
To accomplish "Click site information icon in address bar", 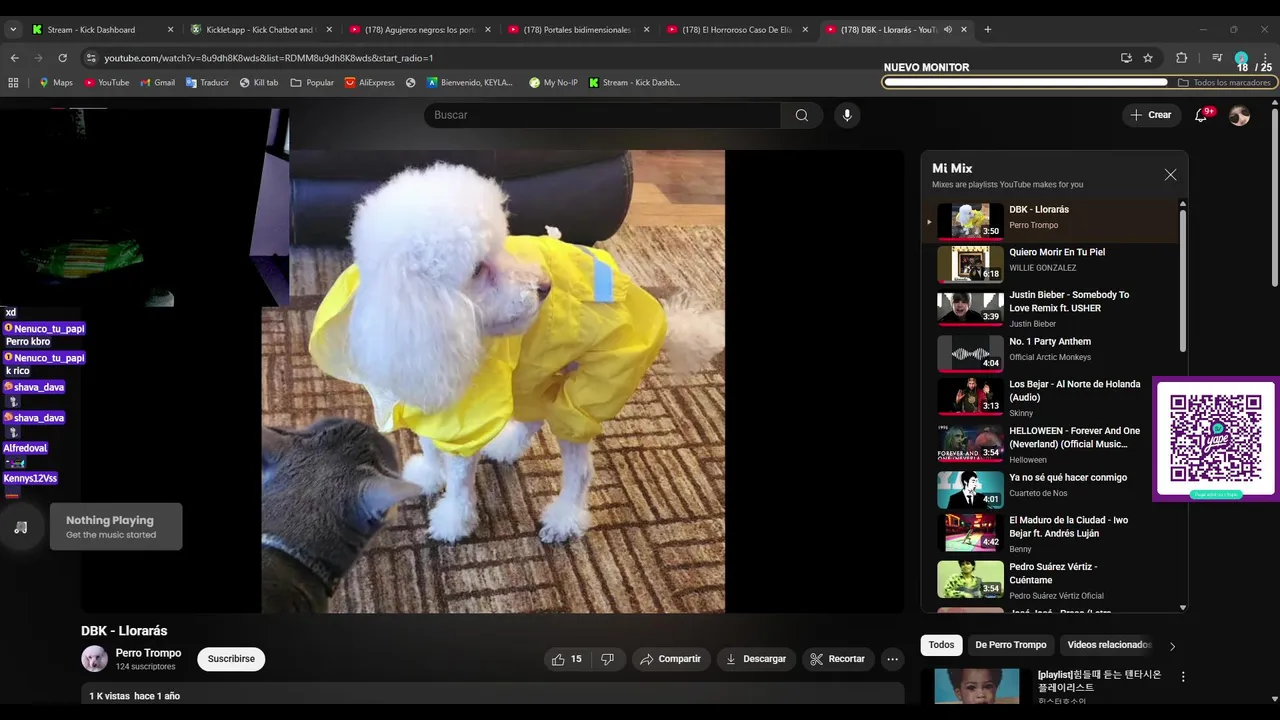I will [91, 58].
